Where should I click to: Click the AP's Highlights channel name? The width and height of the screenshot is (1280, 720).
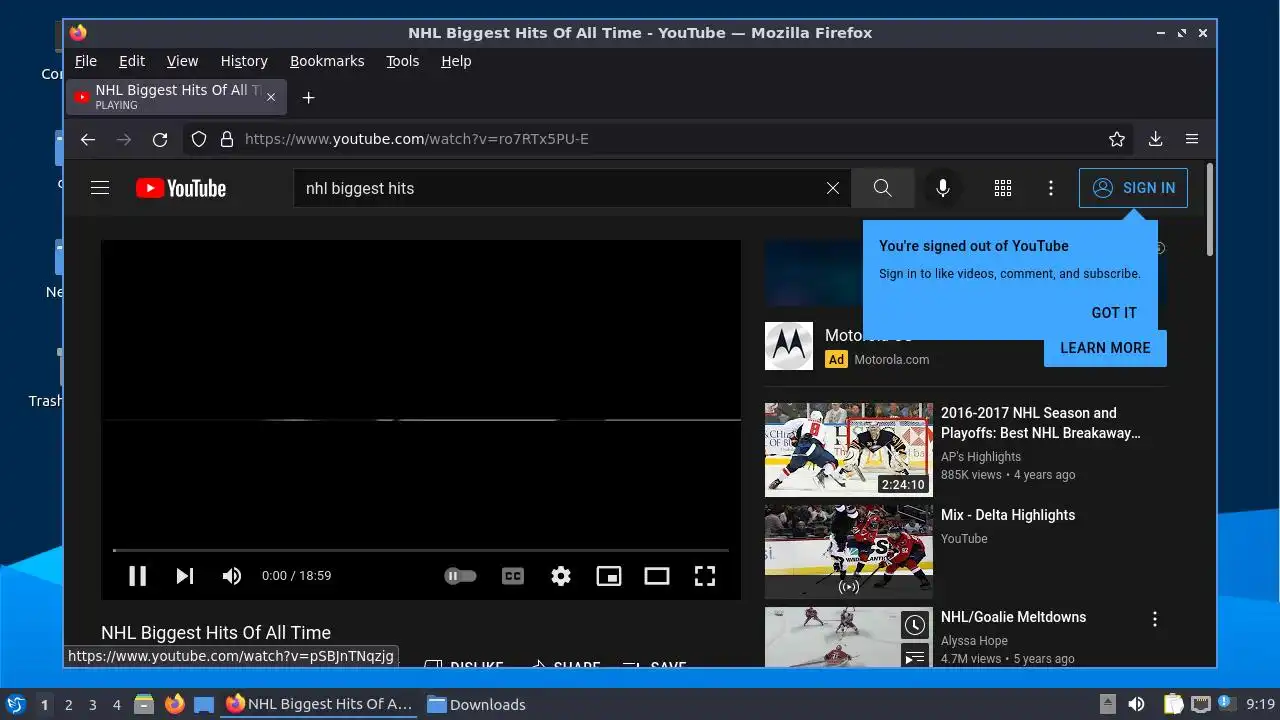[981, 457]
